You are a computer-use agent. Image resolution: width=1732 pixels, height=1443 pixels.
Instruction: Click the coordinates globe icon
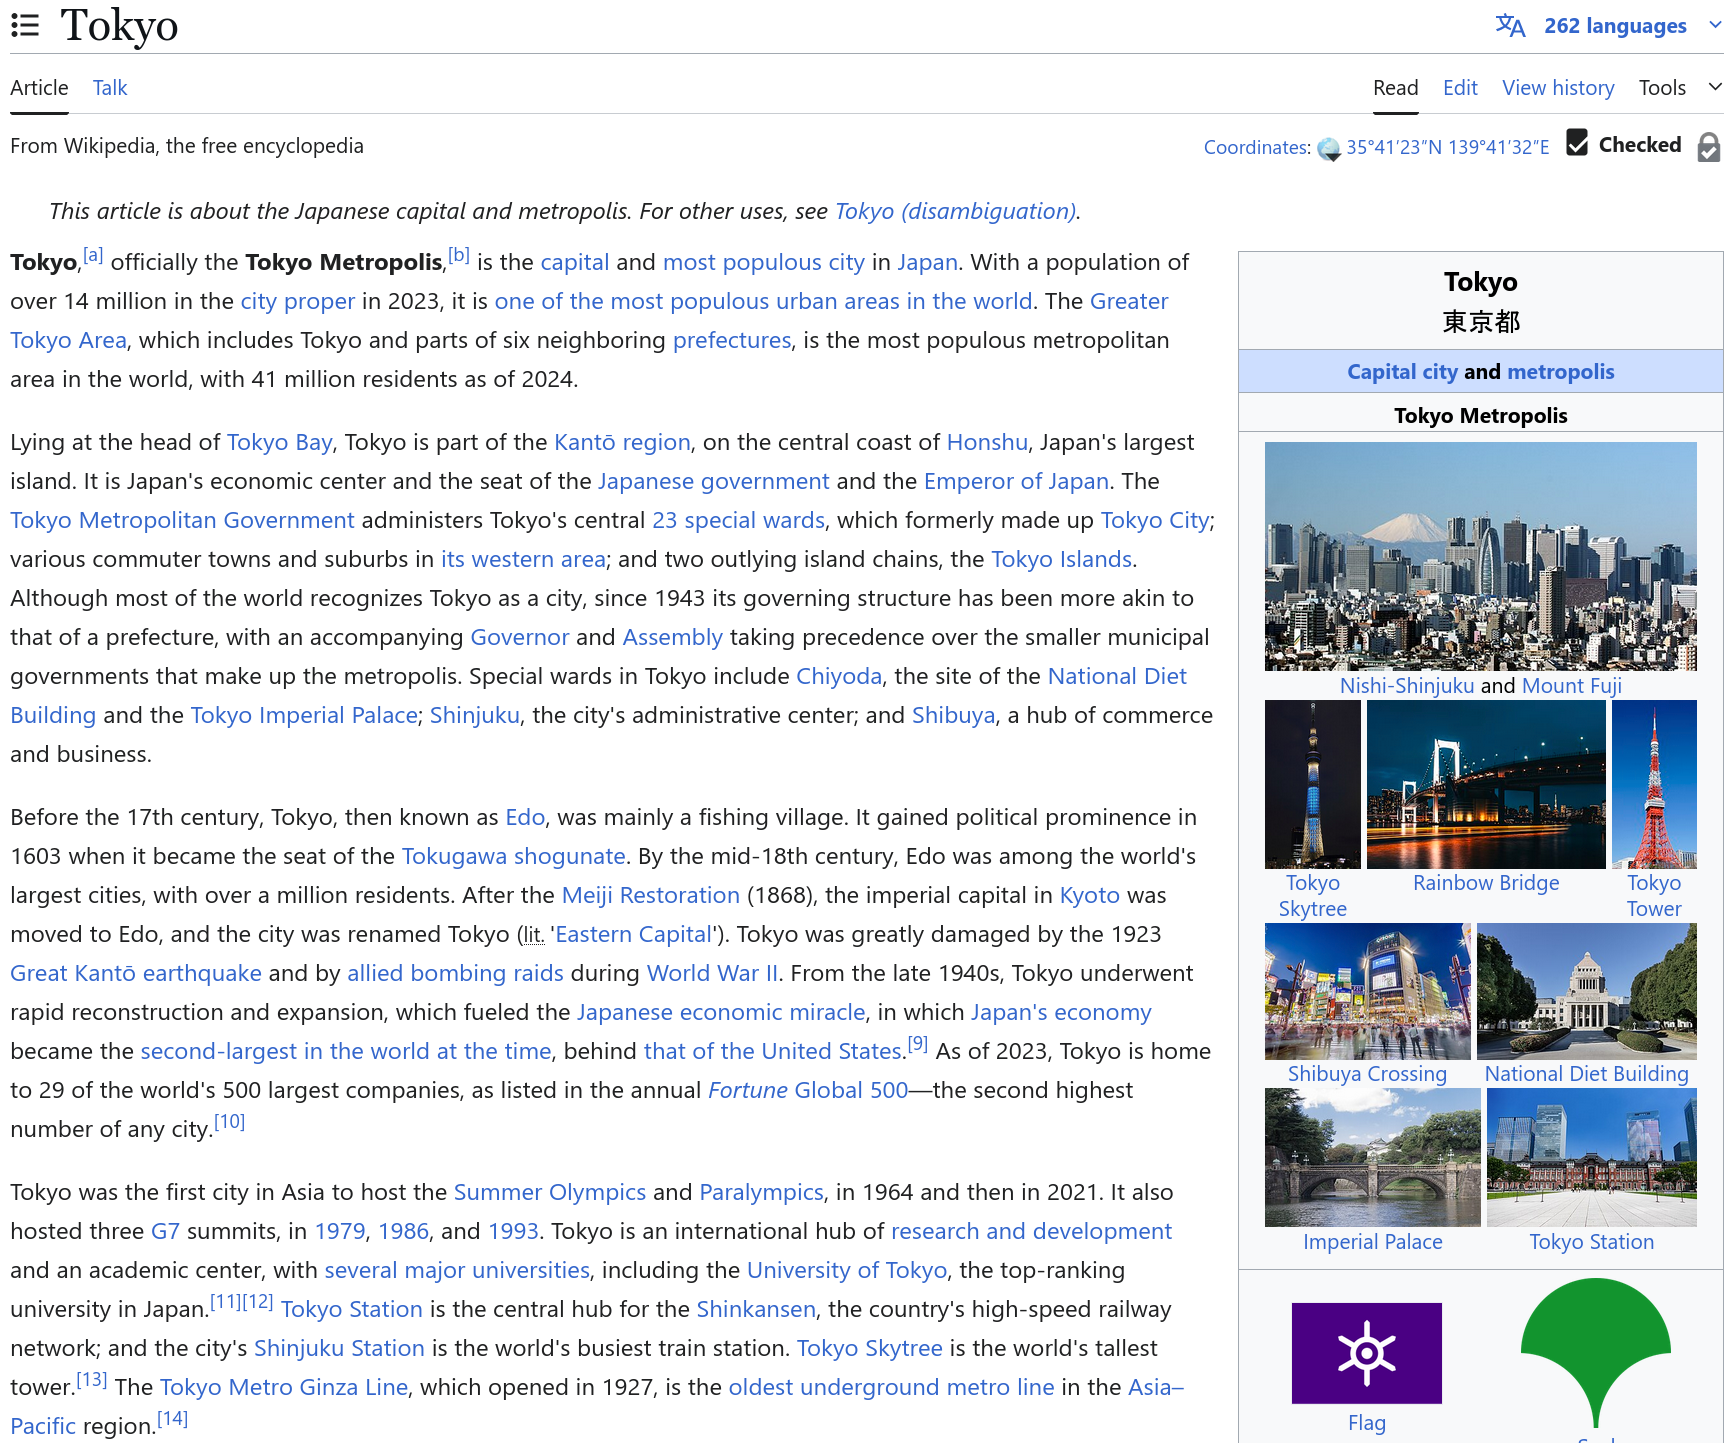coord(1329,149)
